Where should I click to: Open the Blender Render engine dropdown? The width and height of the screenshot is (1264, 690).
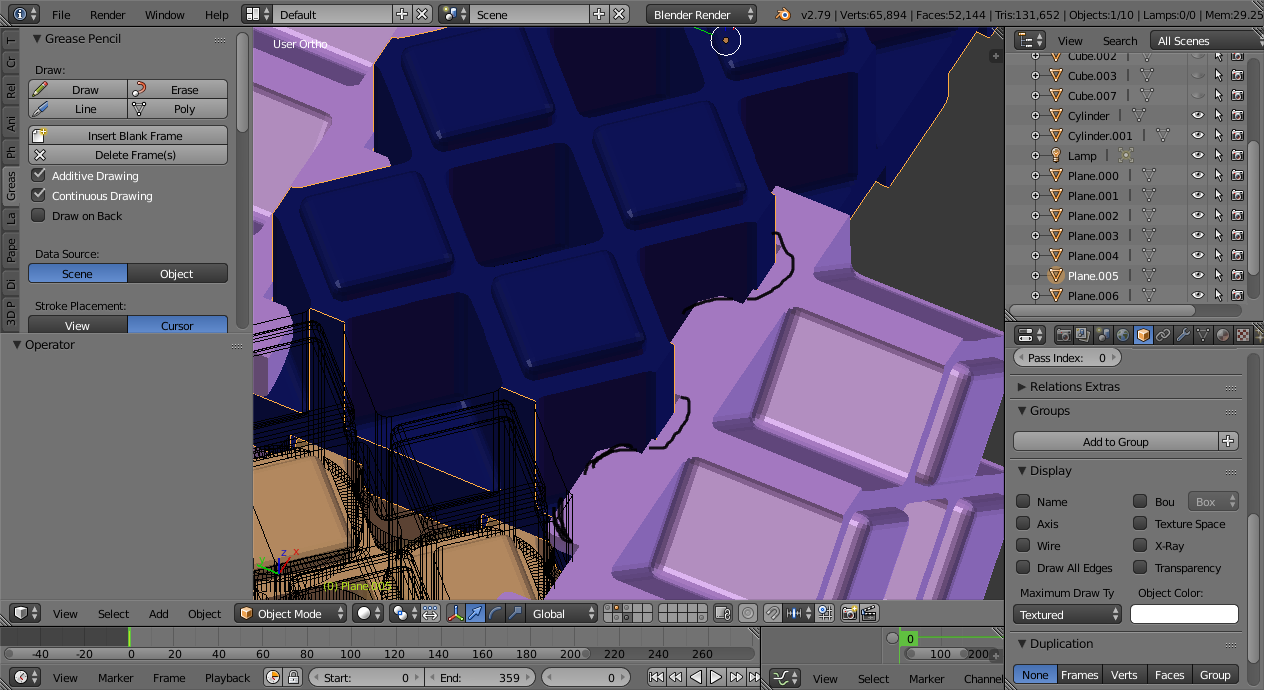(702, 15)
